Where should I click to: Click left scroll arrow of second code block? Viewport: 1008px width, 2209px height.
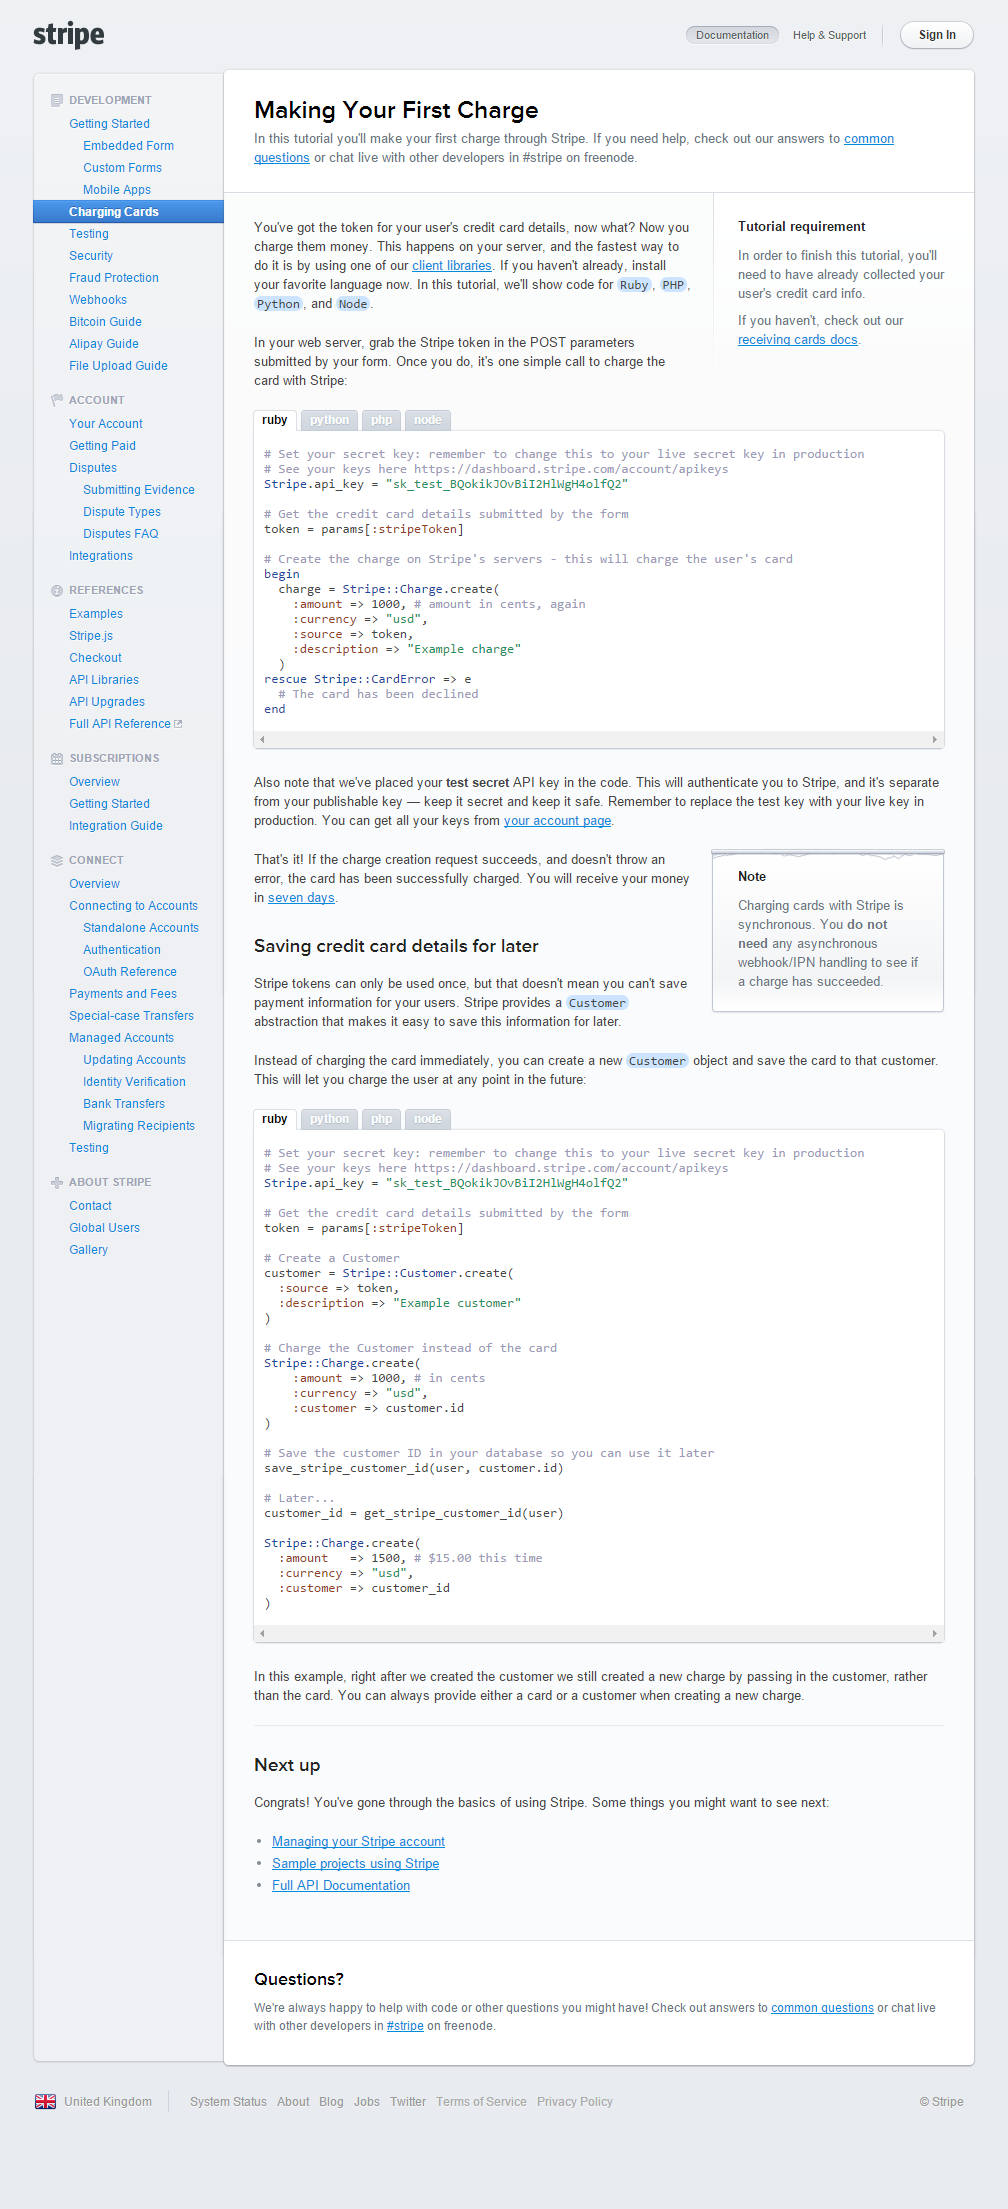pyautogui.click(x=262, y=1634)
